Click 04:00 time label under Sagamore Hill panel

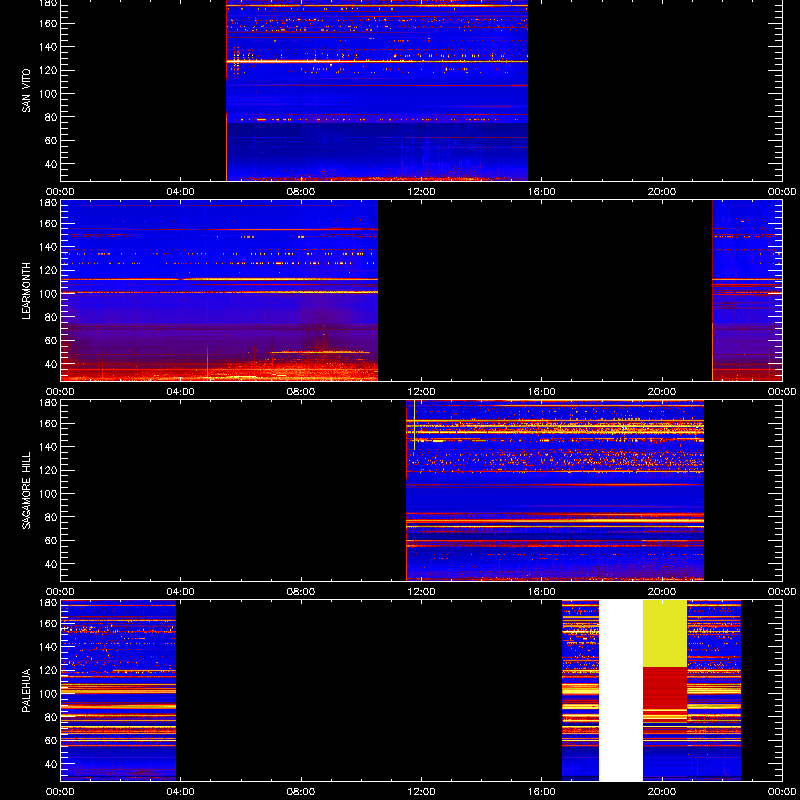(x=181, y=592)
